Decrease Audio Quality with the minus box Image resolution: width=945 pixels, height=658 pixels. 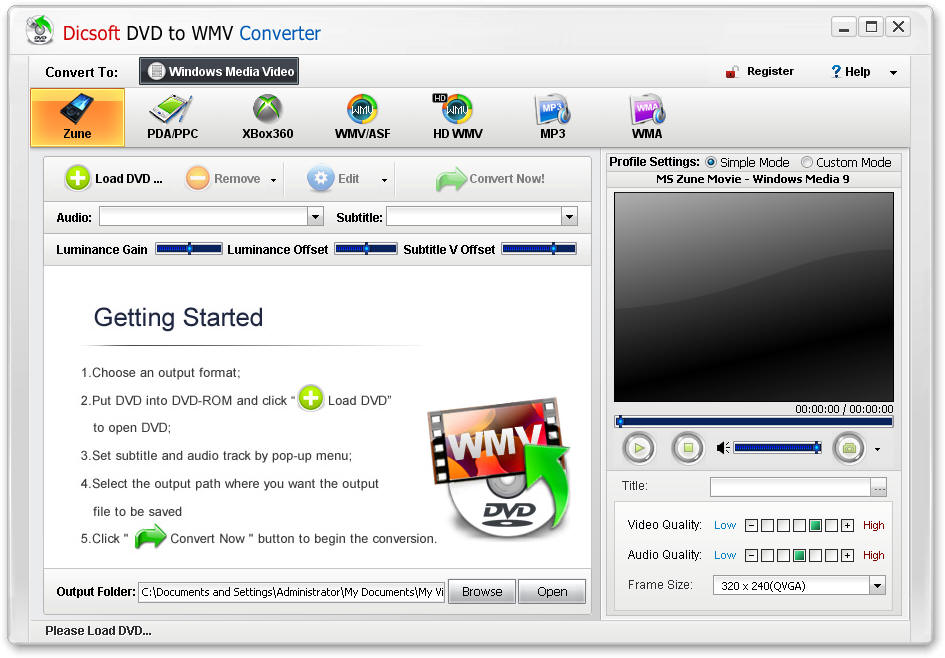pos(751,556)
